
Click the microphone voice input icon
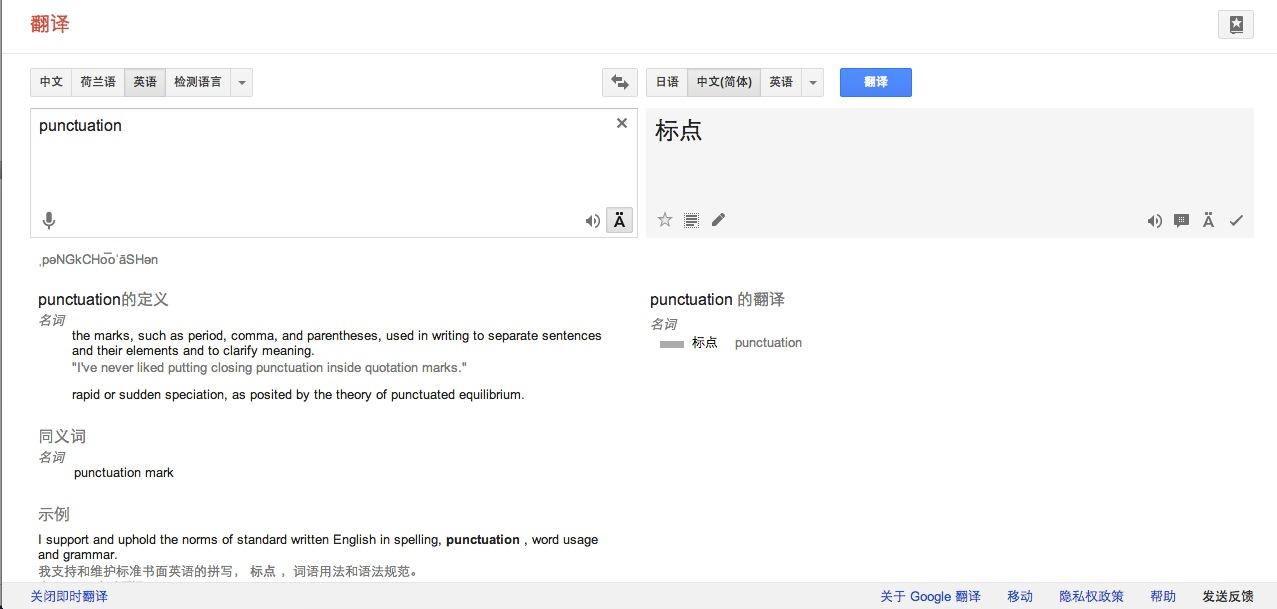pyautogui.click(x=48, y=221)
